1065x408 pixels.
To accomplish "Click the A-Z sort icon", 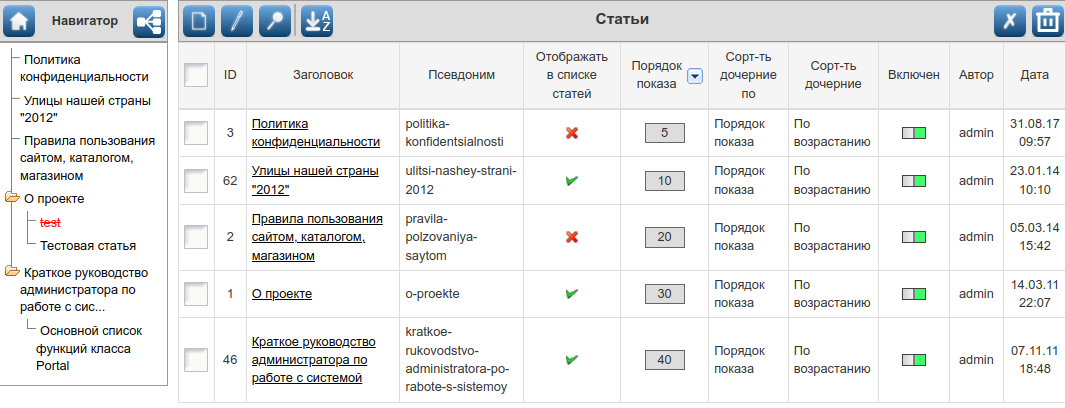I will click(316, 21).
